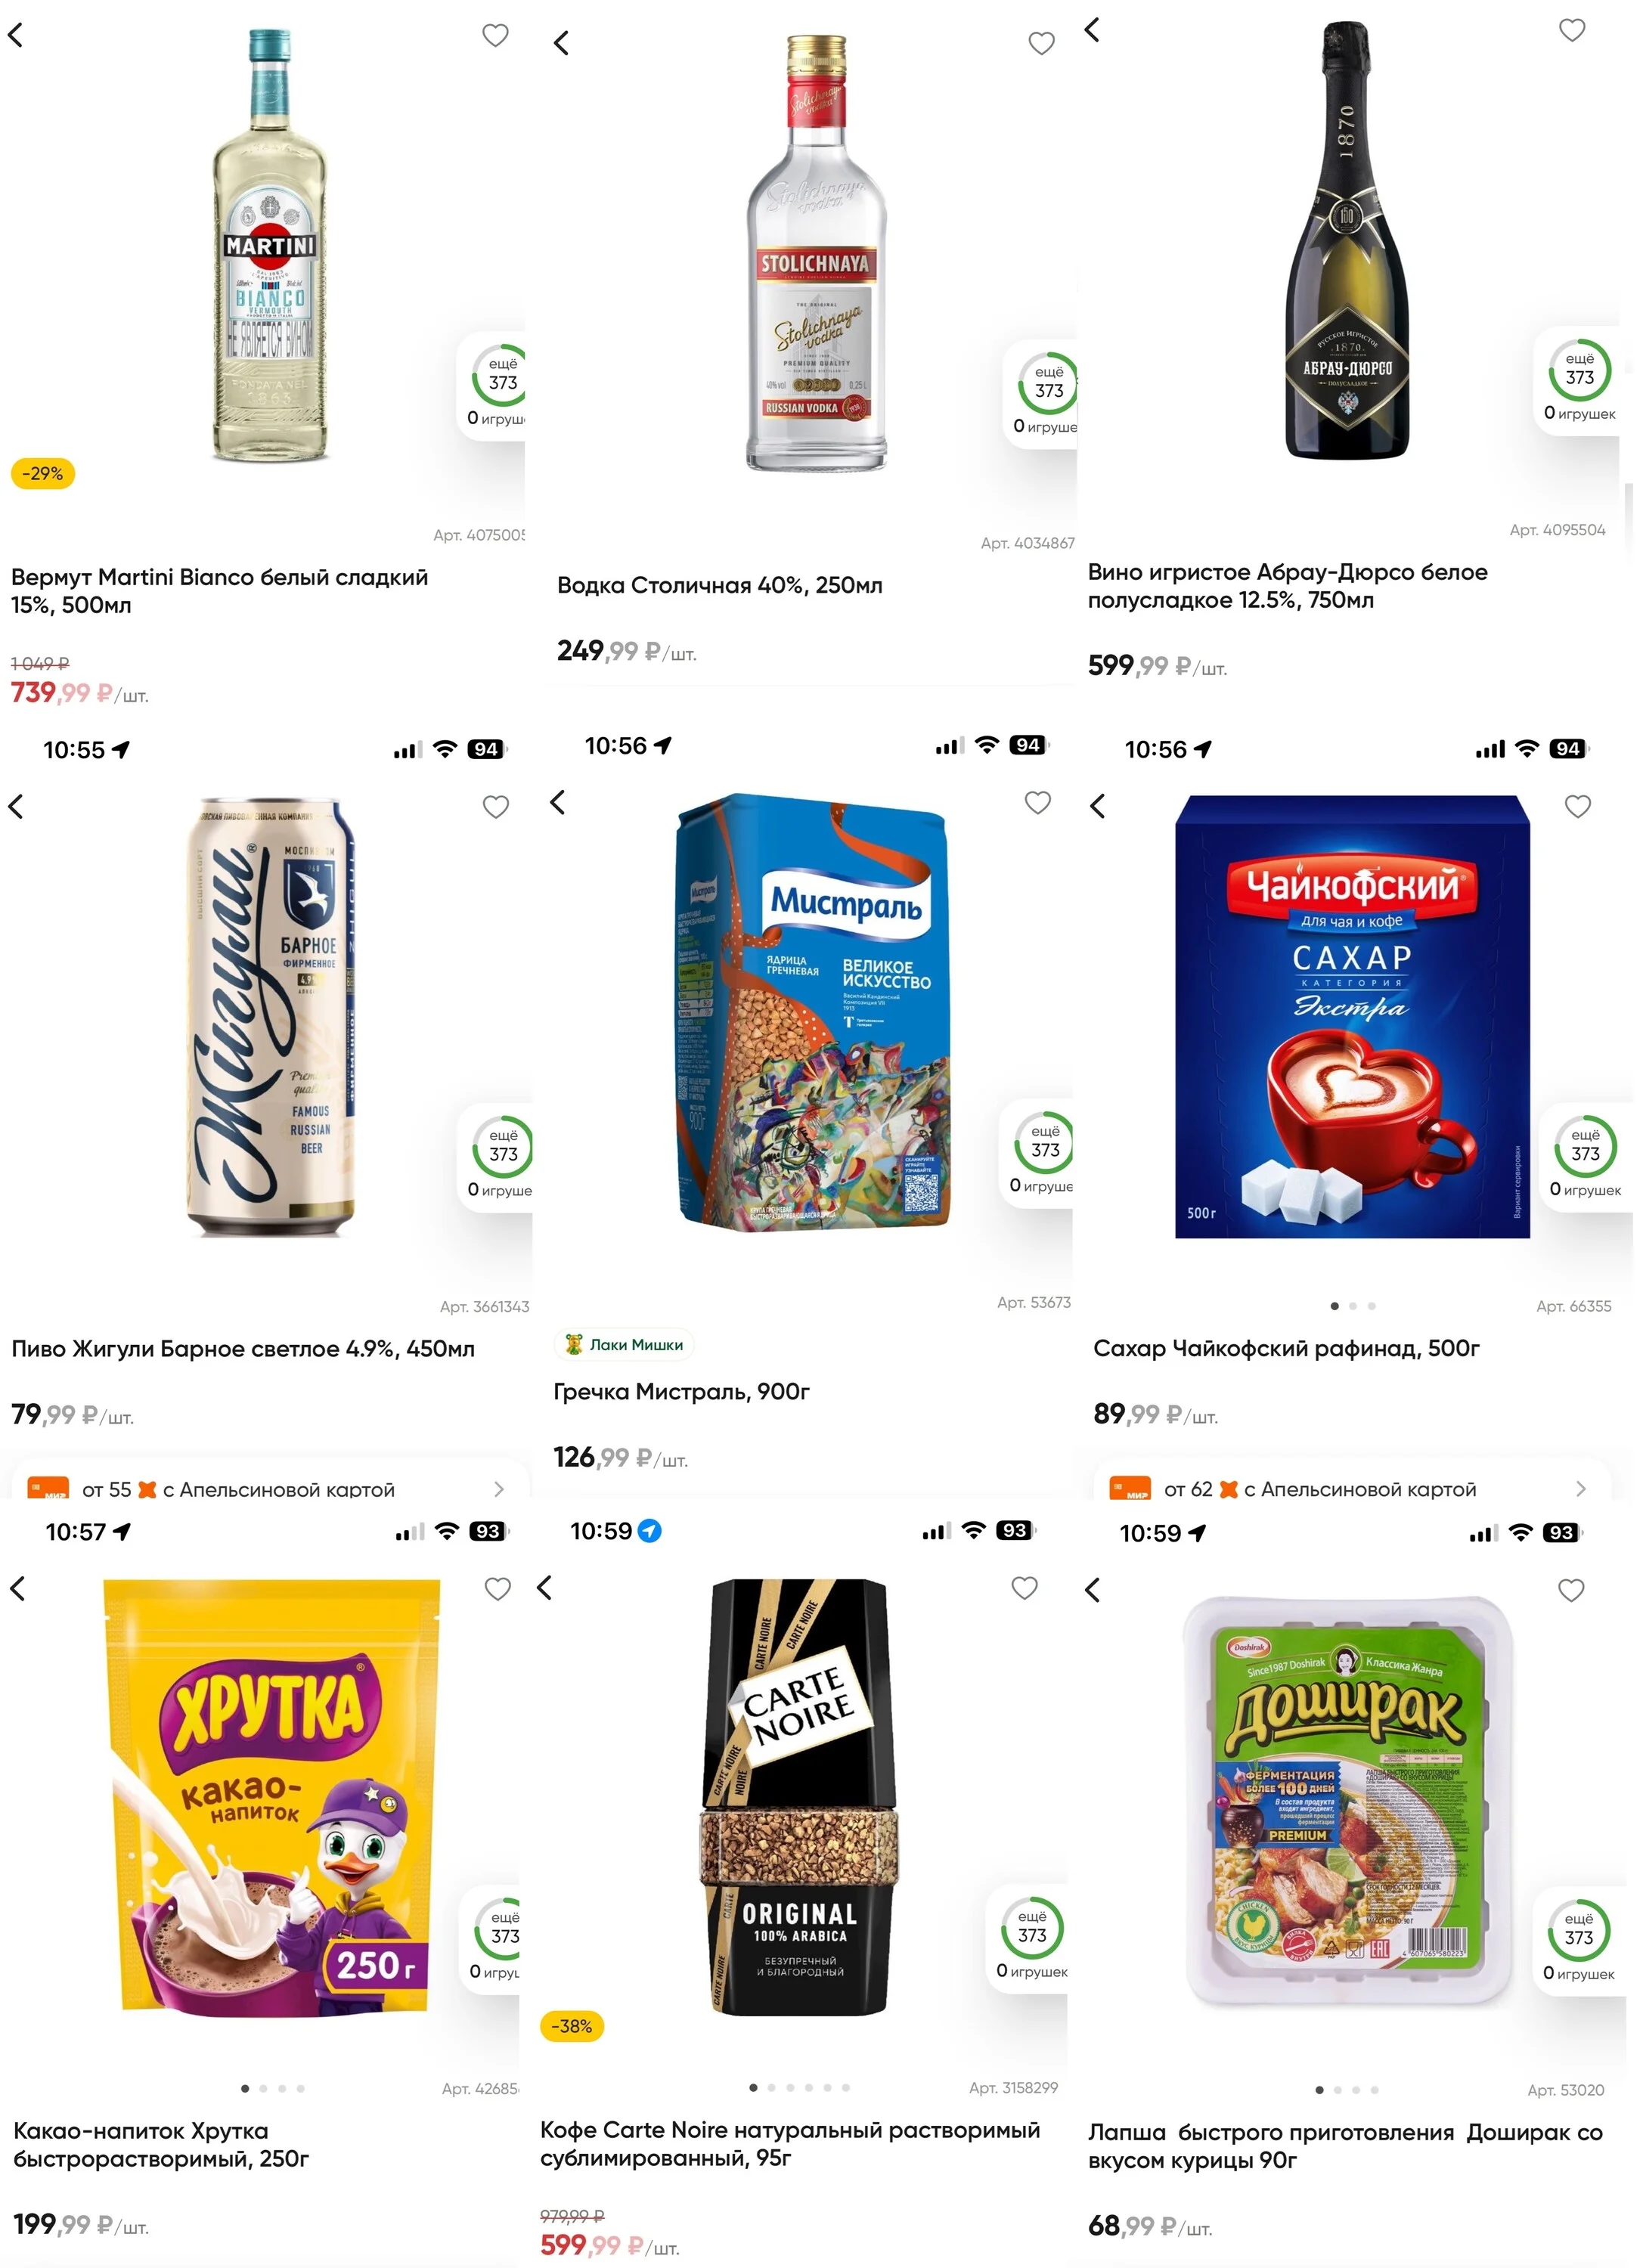Go back from Abrau-Durso wine page
The width and height of the screenshot is (1643, 2268).
point(1092,30)
